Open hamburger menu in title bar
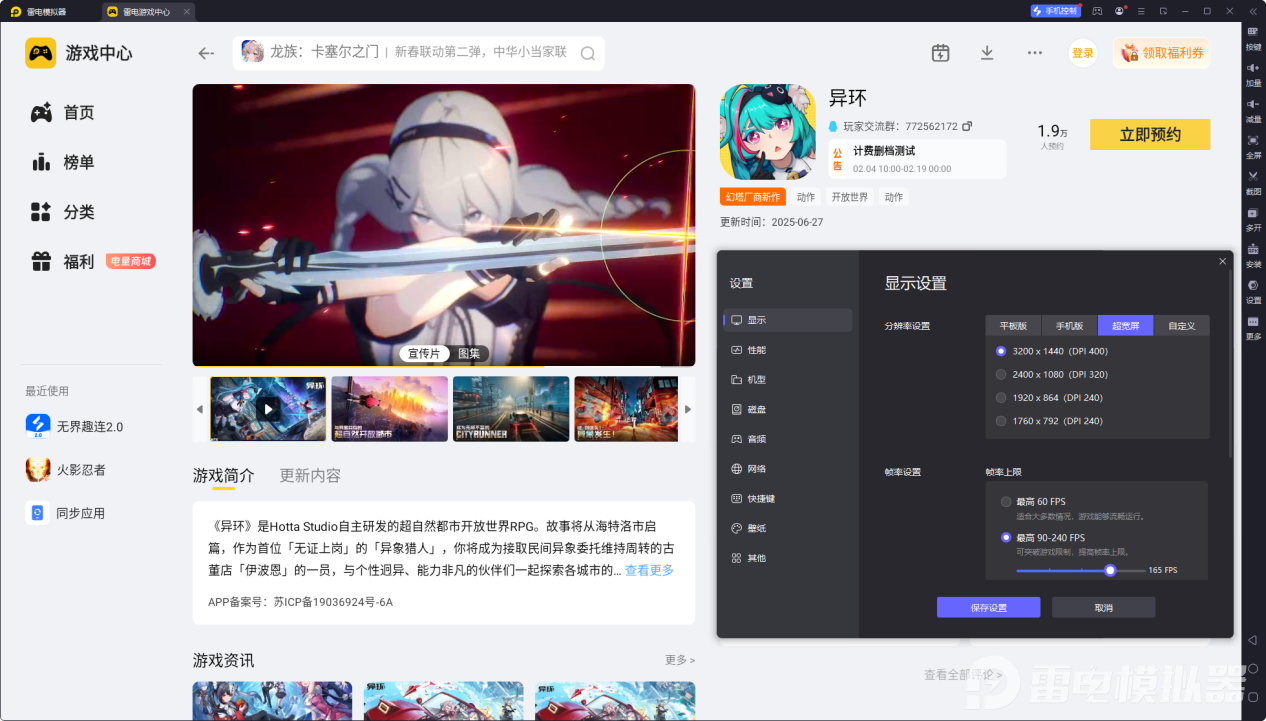The height and width of the screenshot is (721, 1266). point(1141,10)
